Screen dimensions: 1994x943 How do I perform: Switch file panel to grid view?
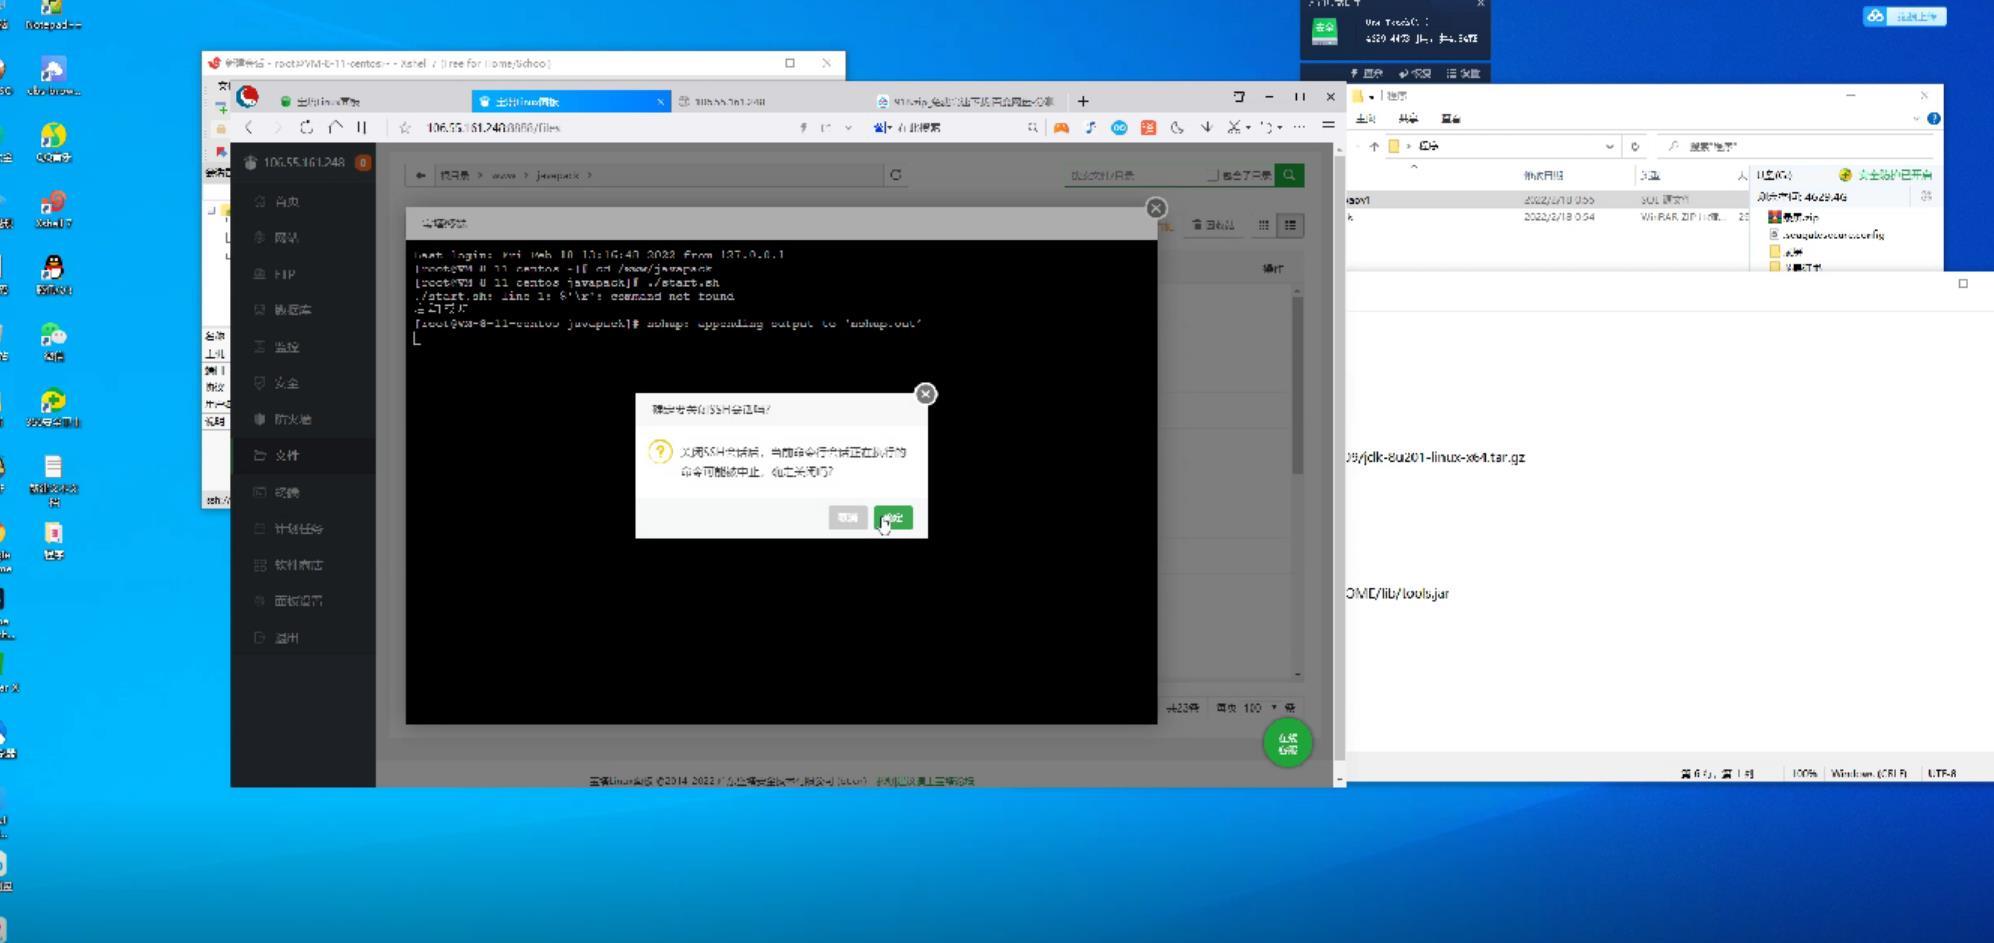click(x=1264, y=225)
